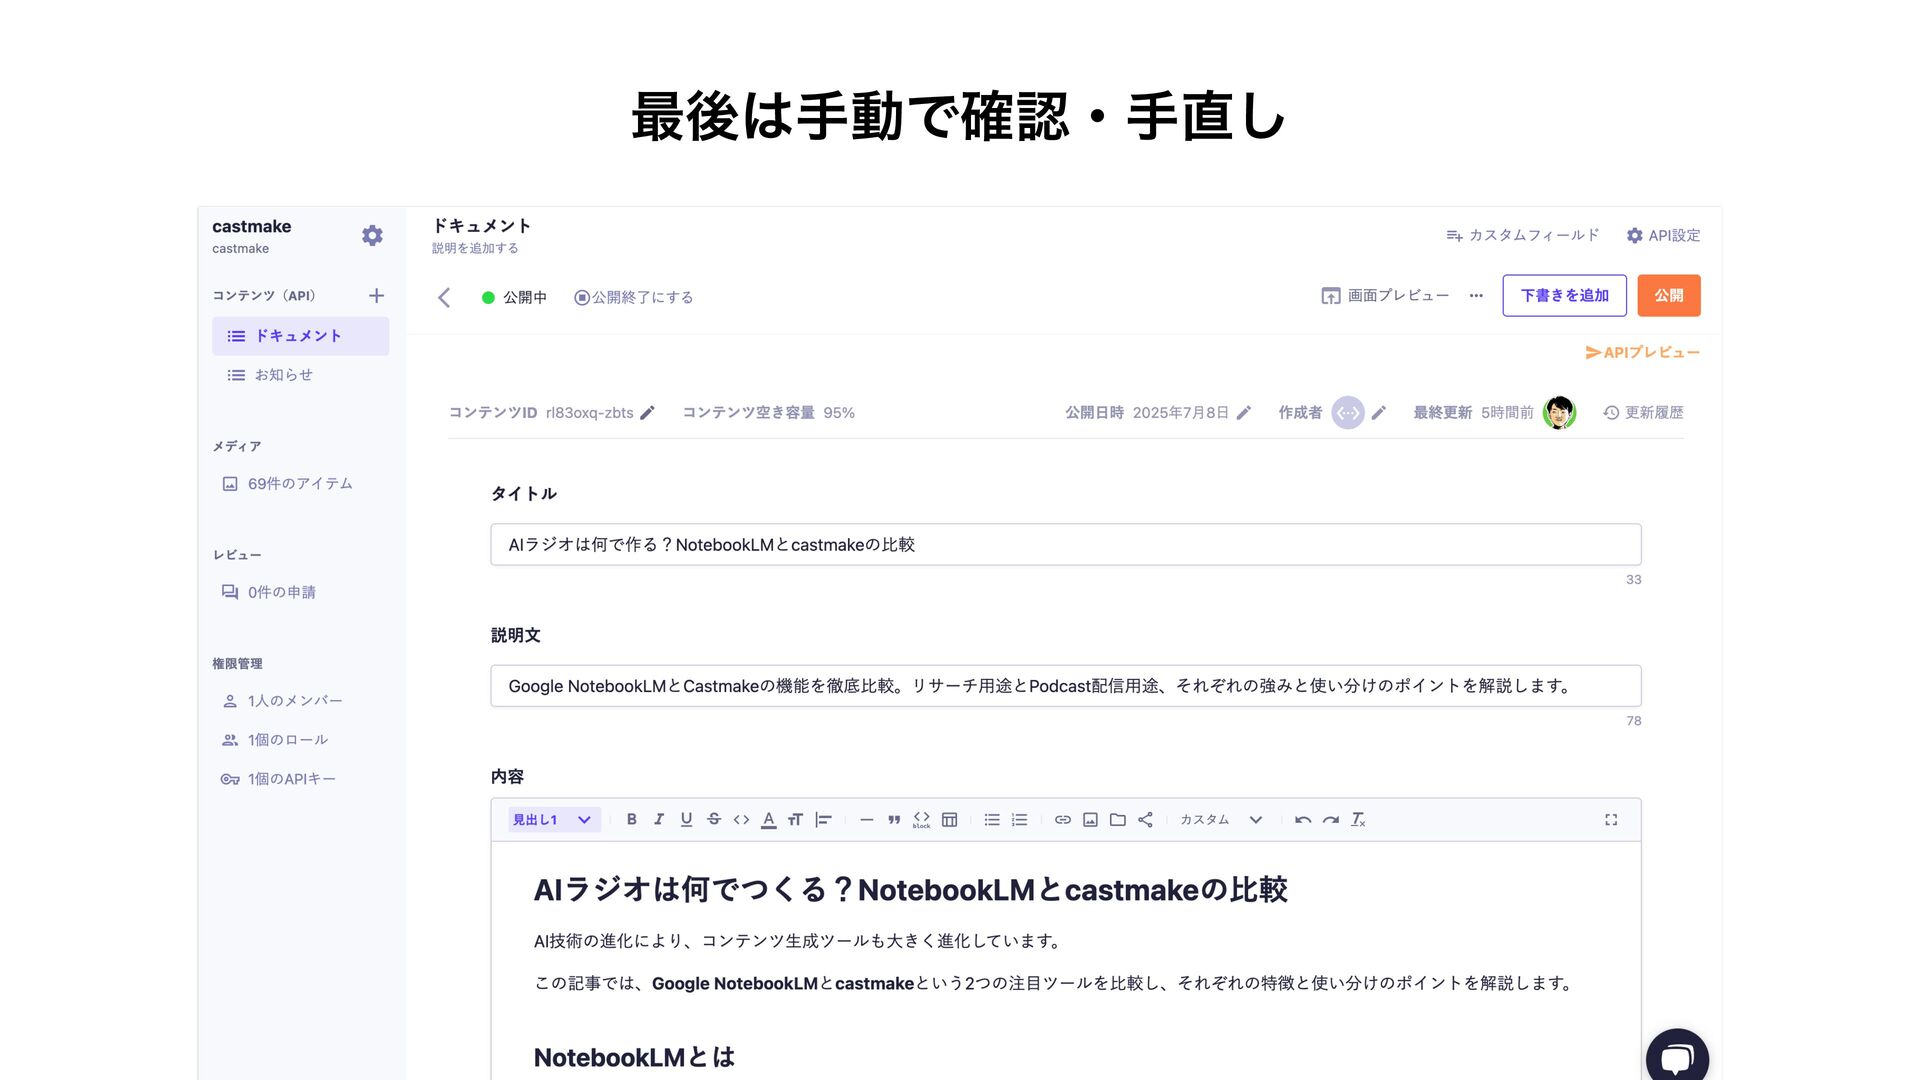Focus the タイトル input field

tap(1065, 545)
